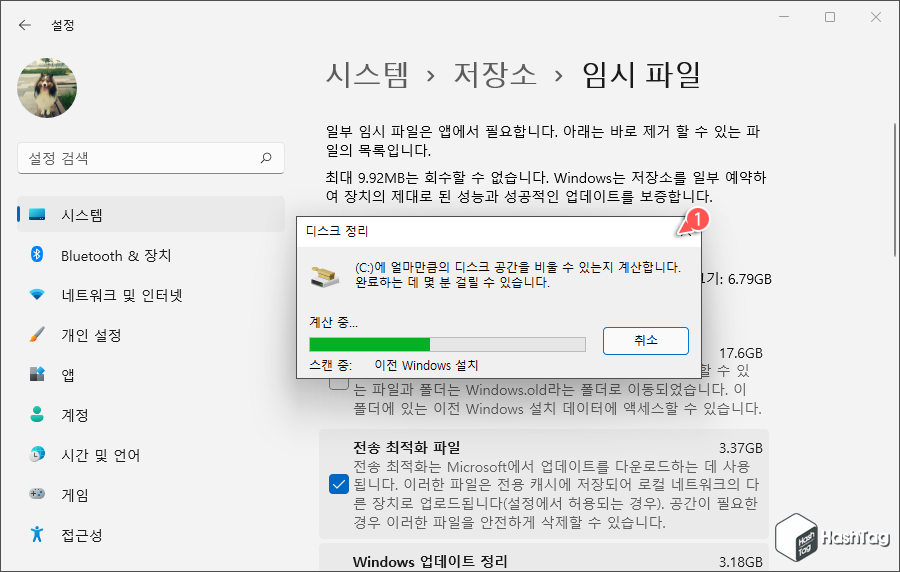
Task: Minimize the Settings window
Action: (784, 17)
